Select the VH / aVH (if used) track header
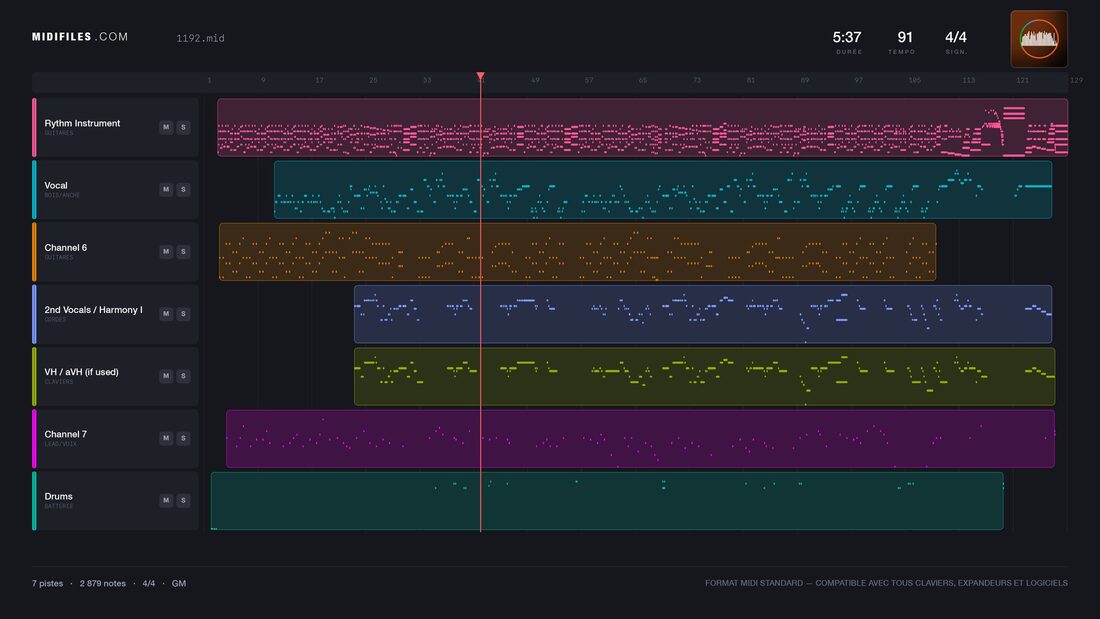 [115, 375]
